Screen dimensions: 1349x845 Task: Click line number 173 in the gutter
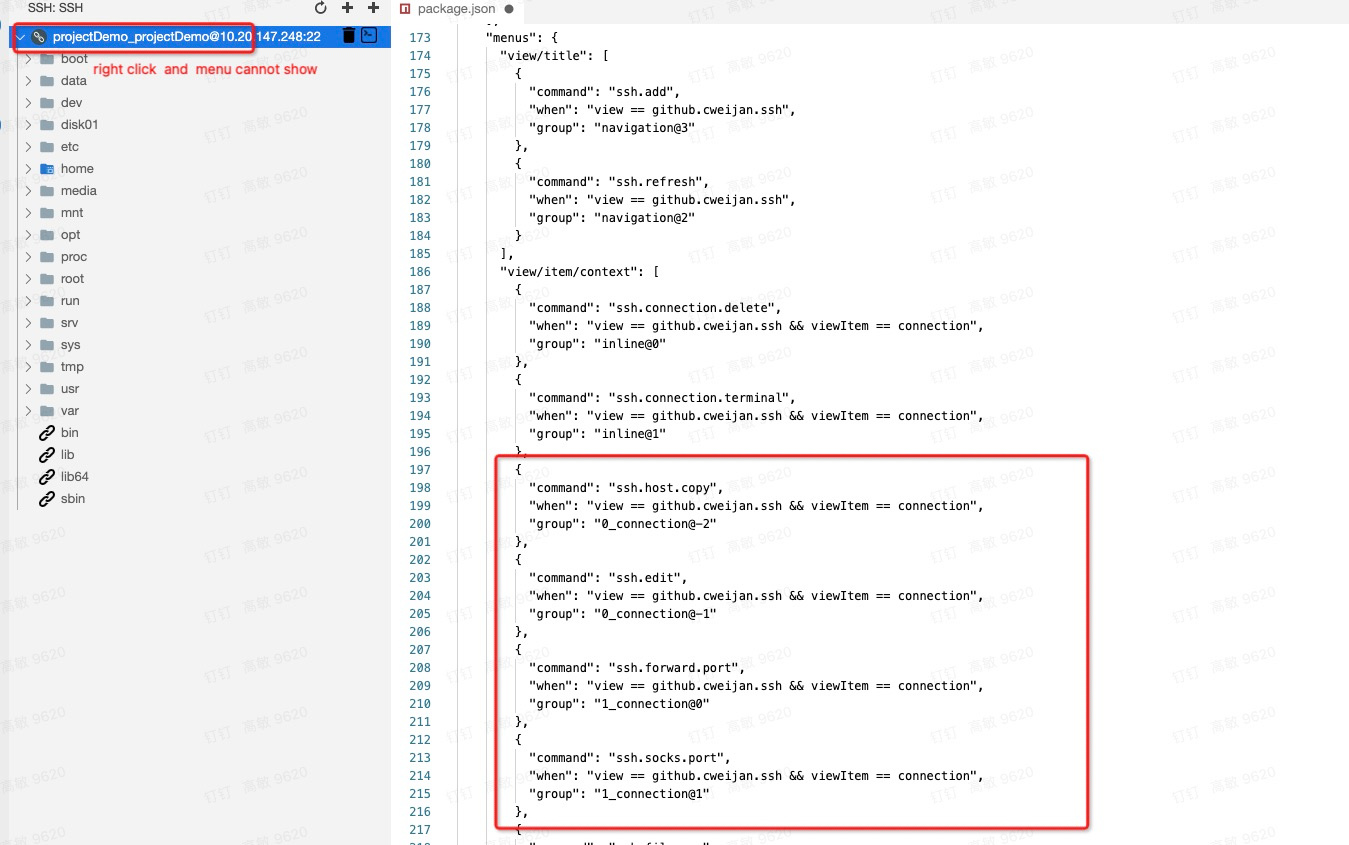click(x=420, y=38)
